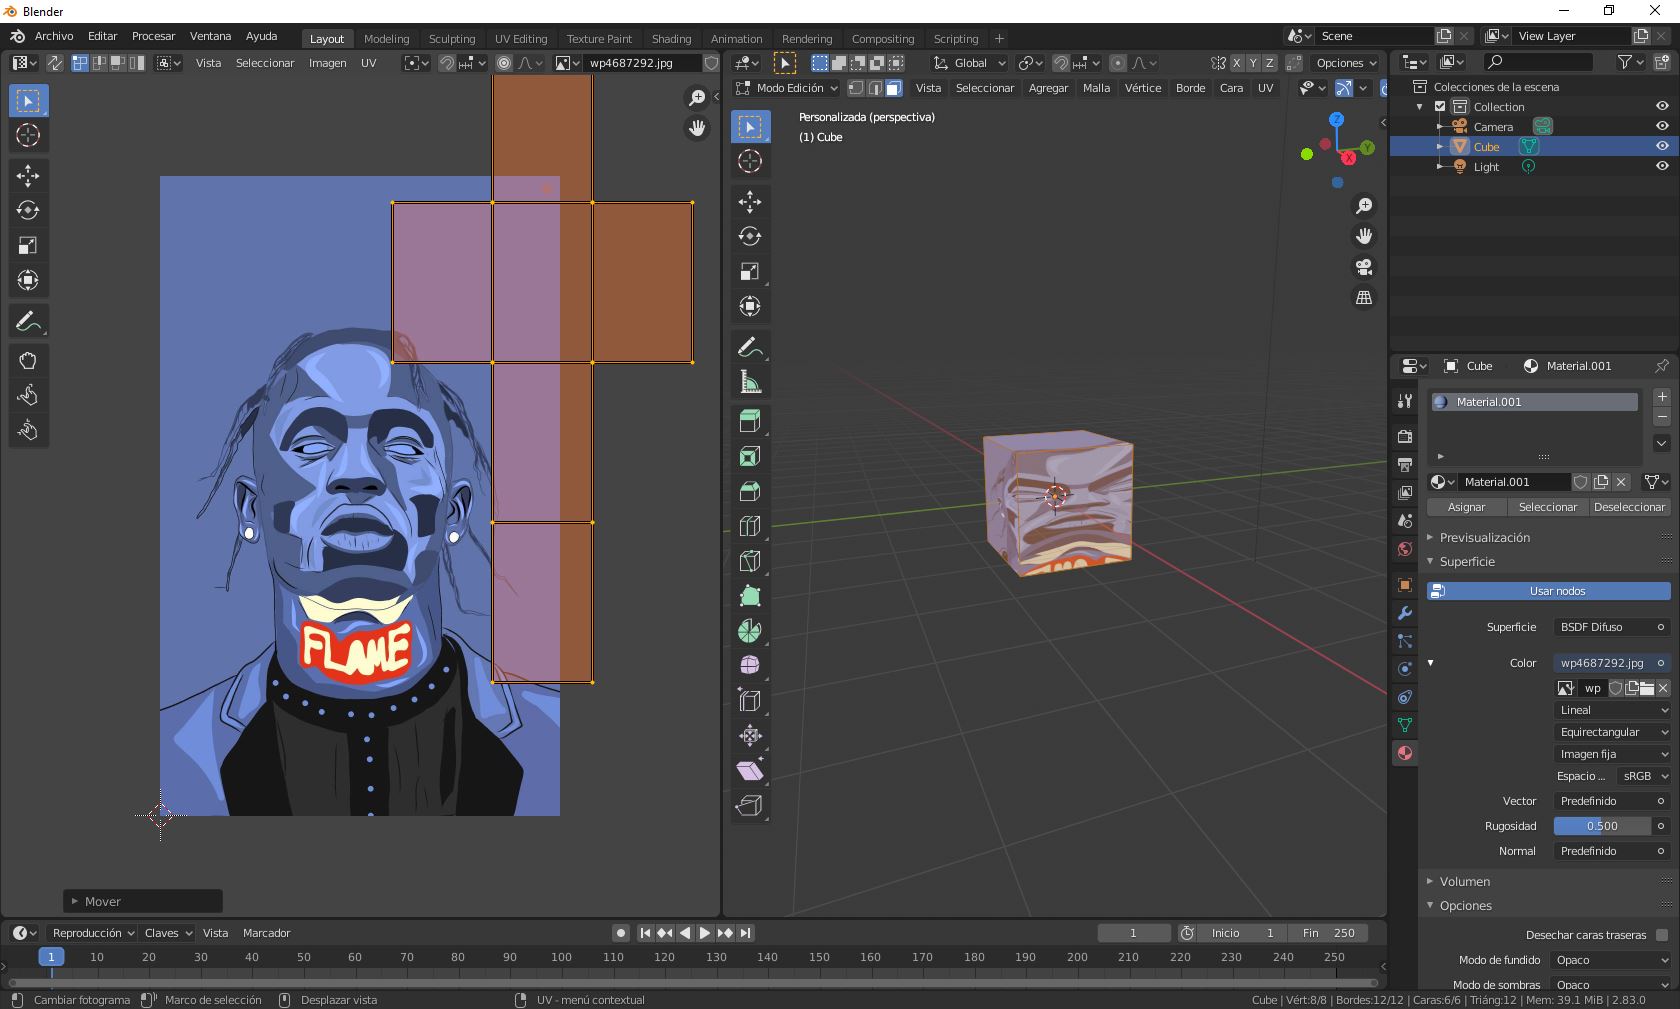This screenshot has width=1680, height=1009.
Task: Toggle auto keying record button in timeline
Action: click(621, 933)
